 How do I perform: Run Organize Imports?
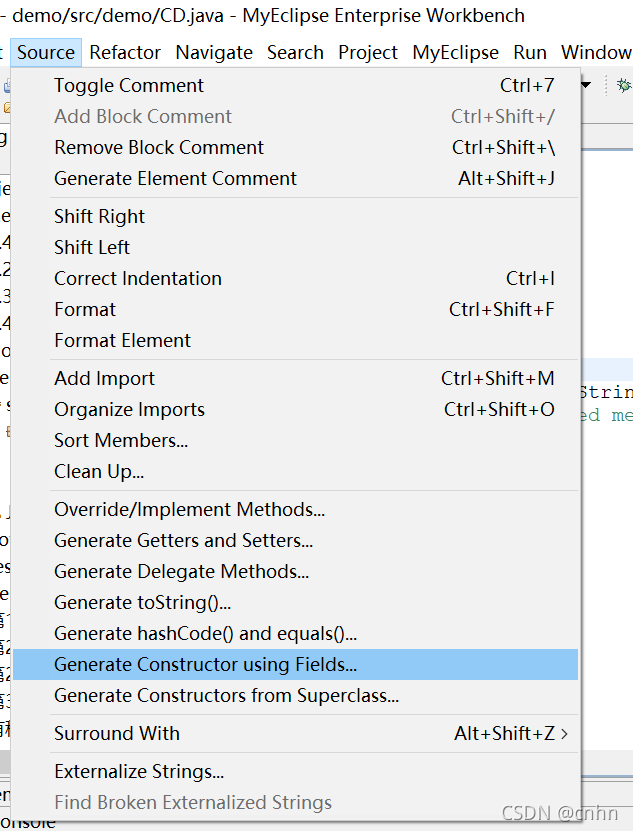[x=129, y=409]
